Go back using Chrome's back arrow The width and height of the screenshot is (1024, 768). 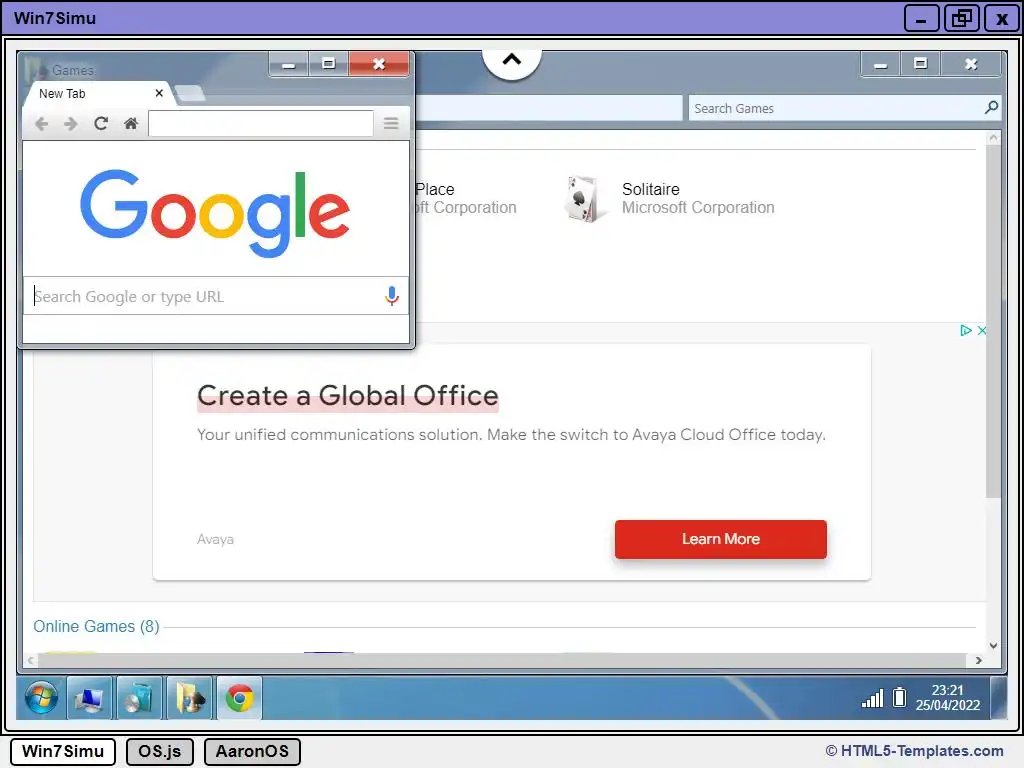41,123
